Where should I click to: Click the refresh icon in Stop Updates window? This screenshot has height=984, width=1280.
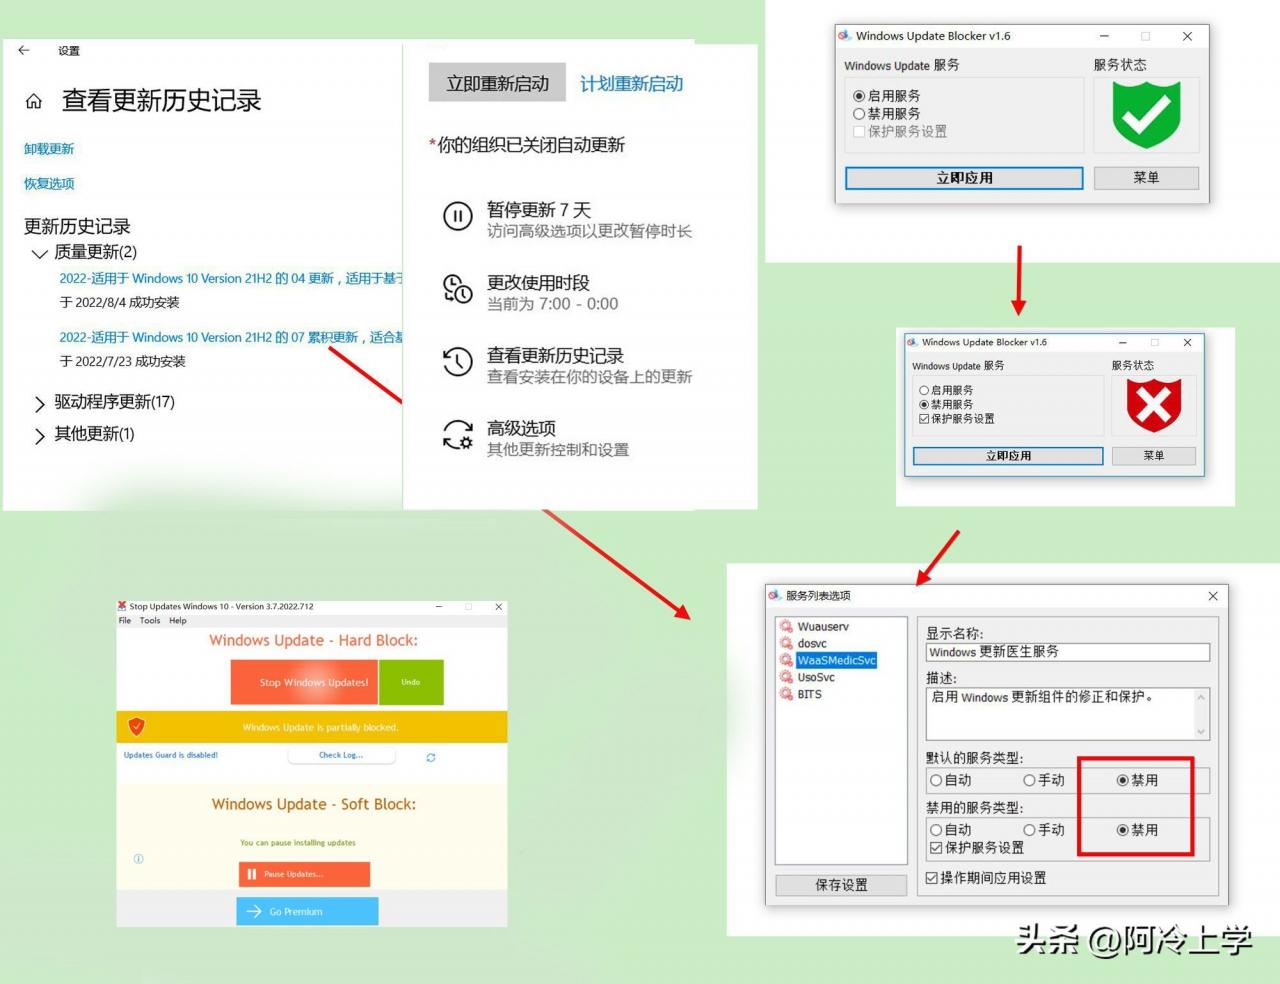pyautogui.click(x=431, y=758)
